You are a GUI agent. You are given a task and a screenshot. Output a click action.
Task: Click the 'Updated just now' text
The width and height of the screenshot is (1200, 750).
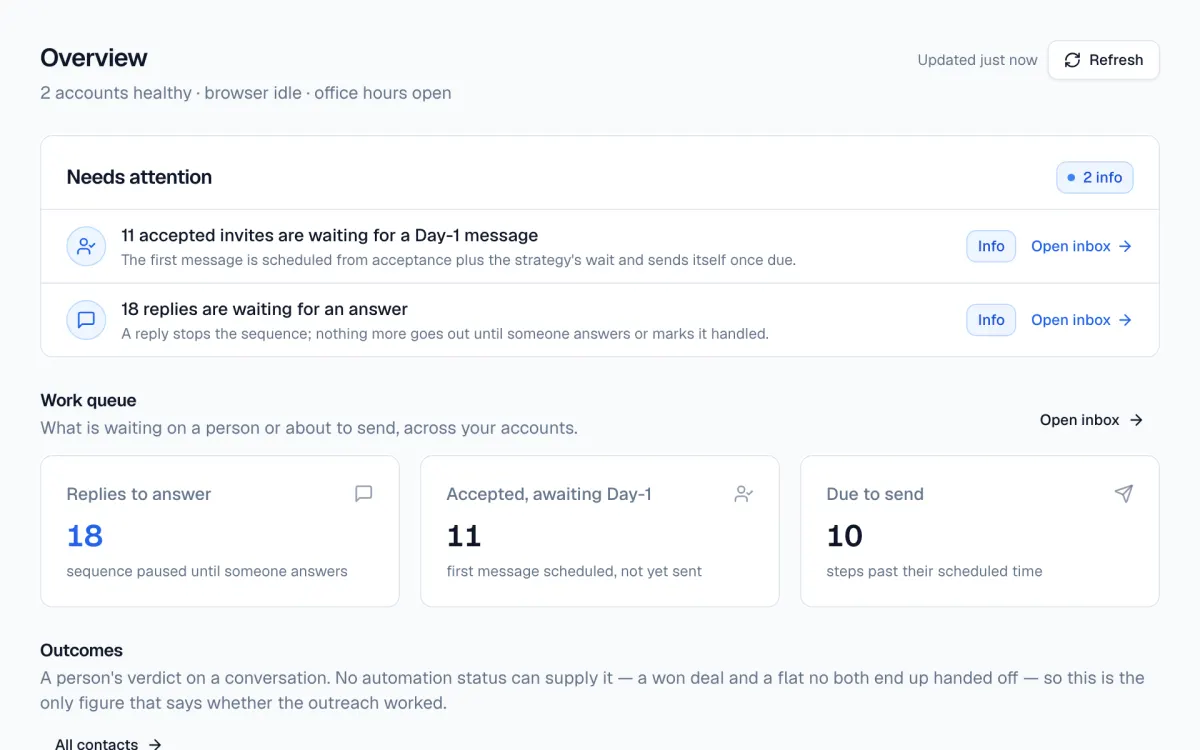[977, 60]
